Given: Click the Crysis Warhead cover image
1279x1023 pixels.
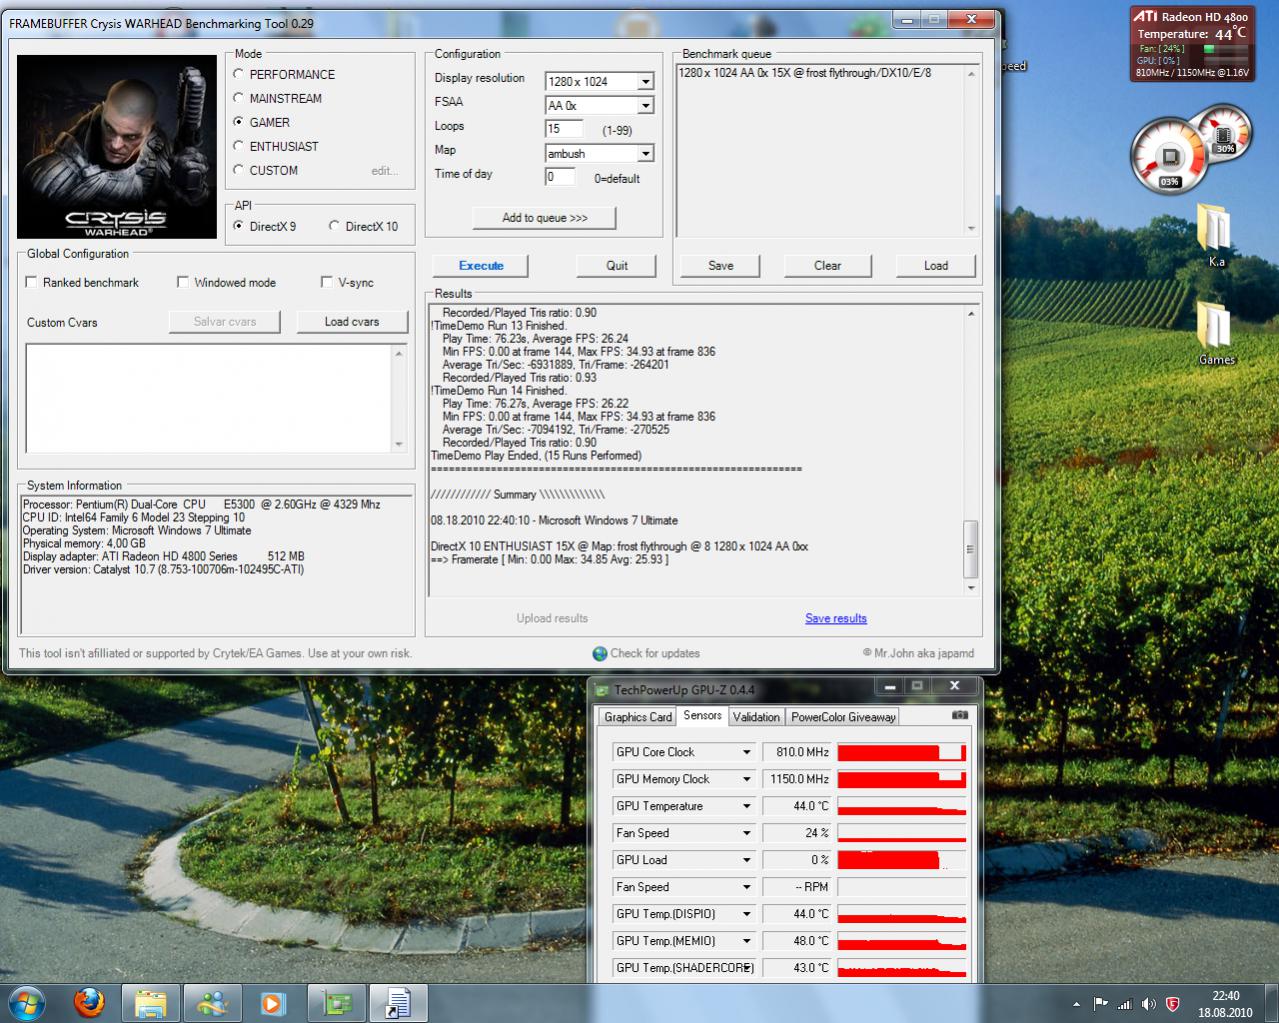Looking at the screenshot, I should coord(117,146).
